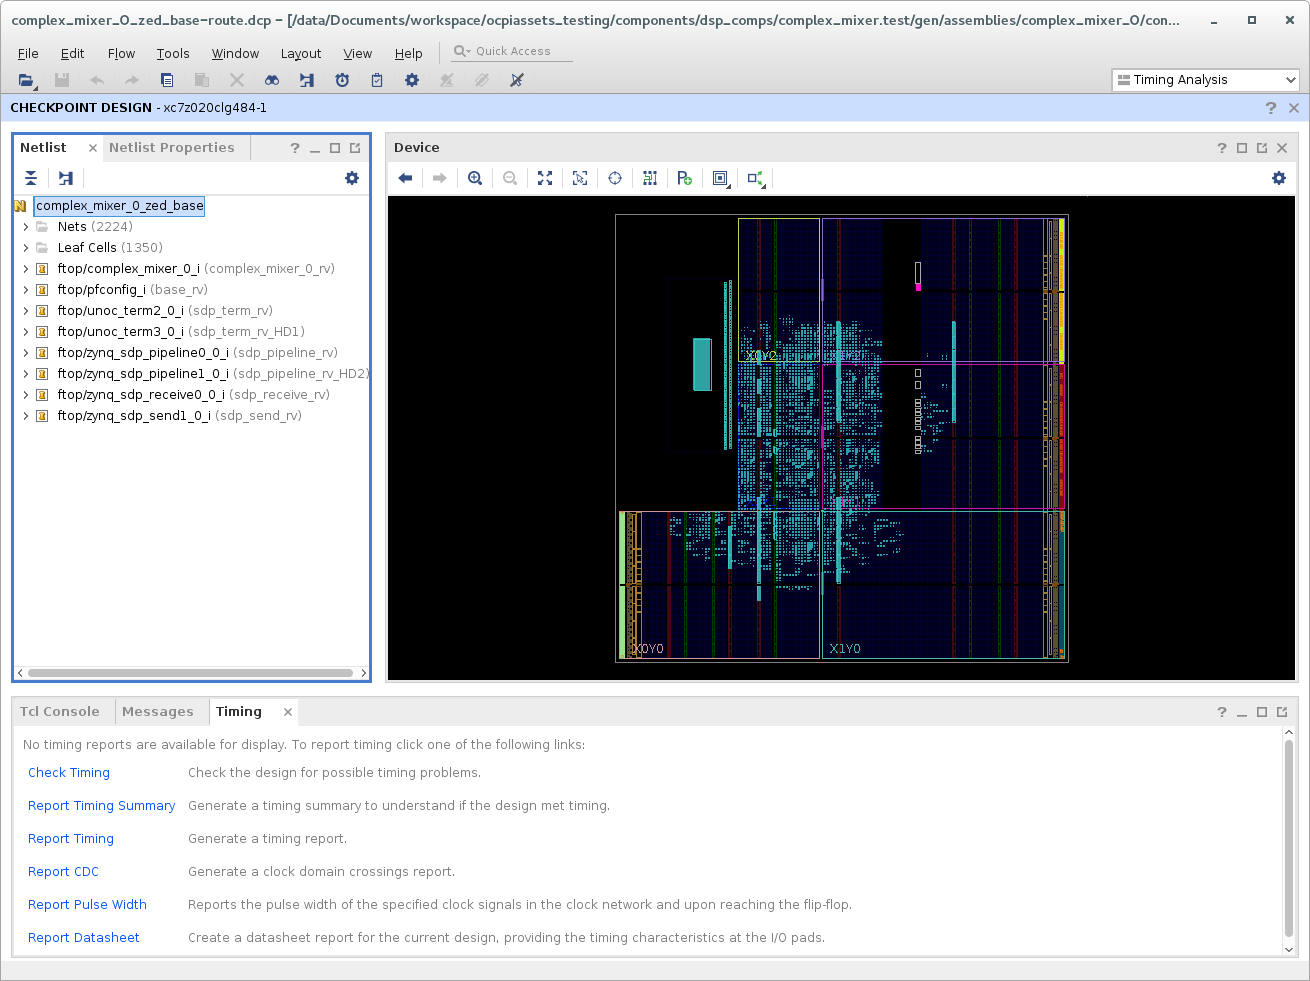1310x981 pixels.
Task: Open the Tools menu
Action: coord(173,54)
